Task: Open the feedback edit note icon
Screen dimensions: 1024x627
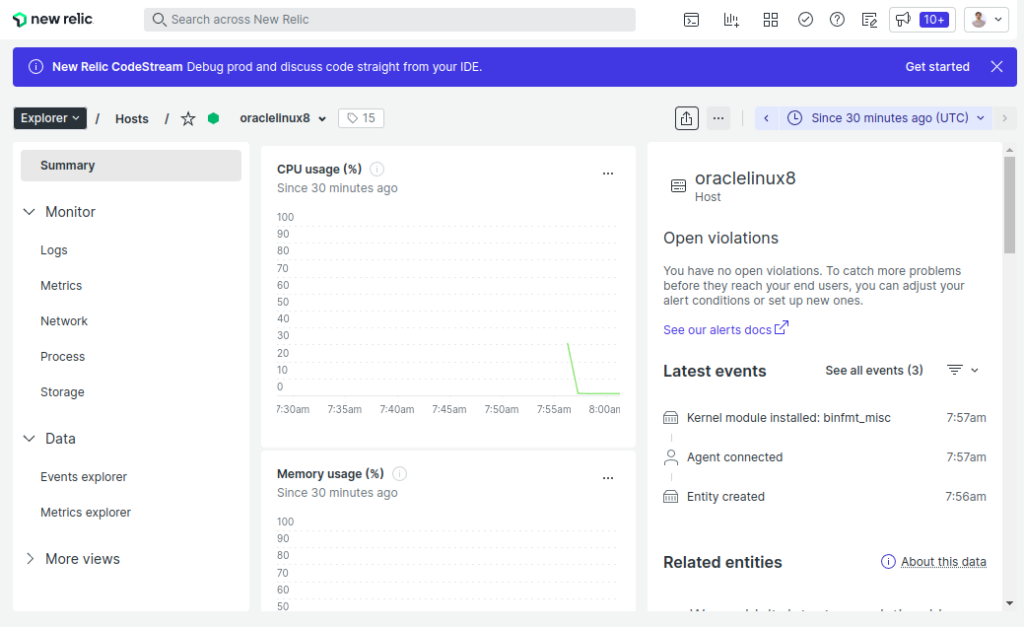Action: pyautogui.click(x=869, y=20)
